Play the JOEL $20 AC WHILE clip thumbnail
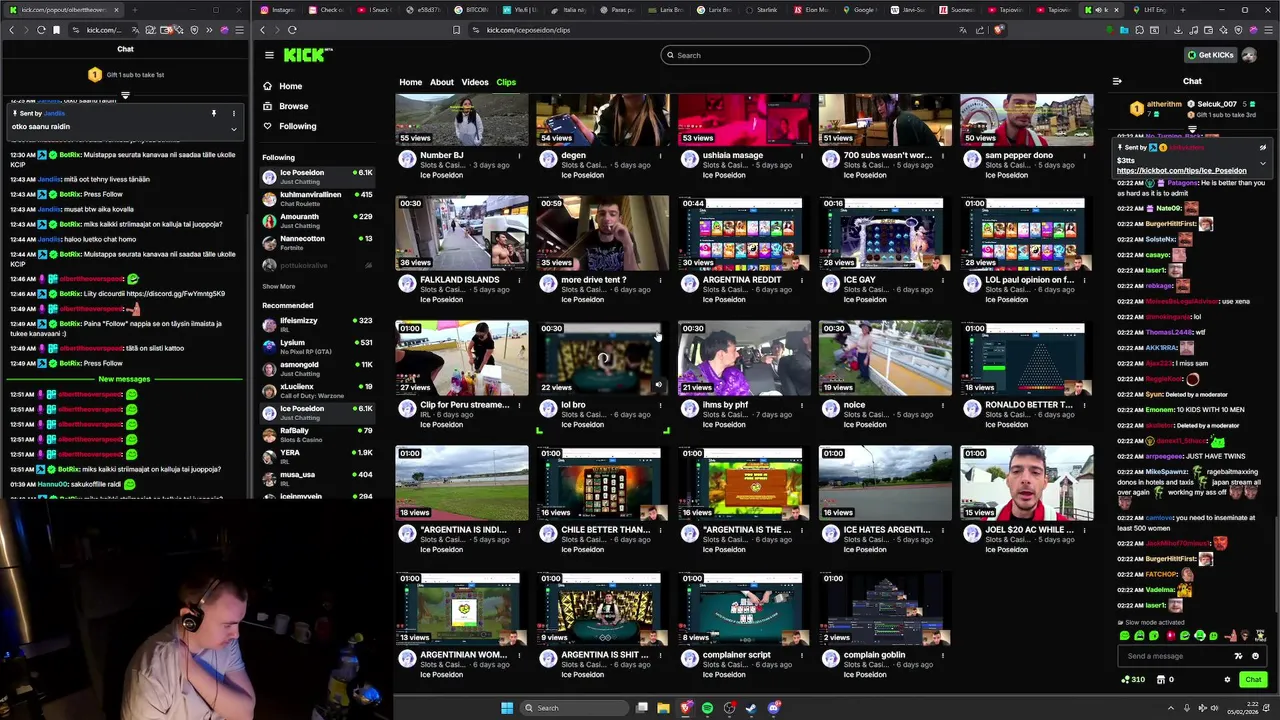The image size is (1280, 720). point(1026,483)
